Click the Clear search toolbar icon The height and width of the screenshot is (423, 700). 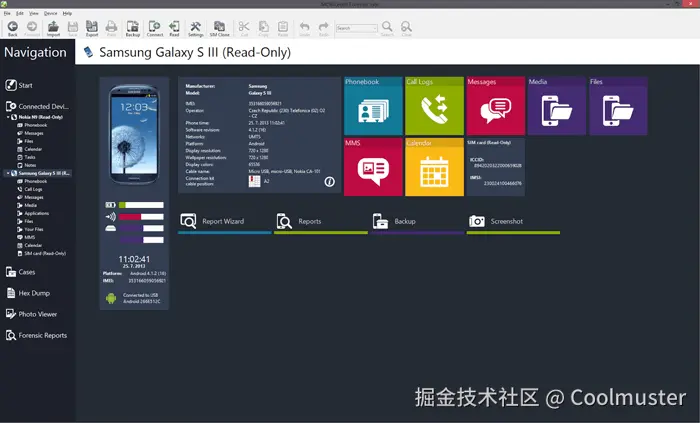click(x=406, y=29)
